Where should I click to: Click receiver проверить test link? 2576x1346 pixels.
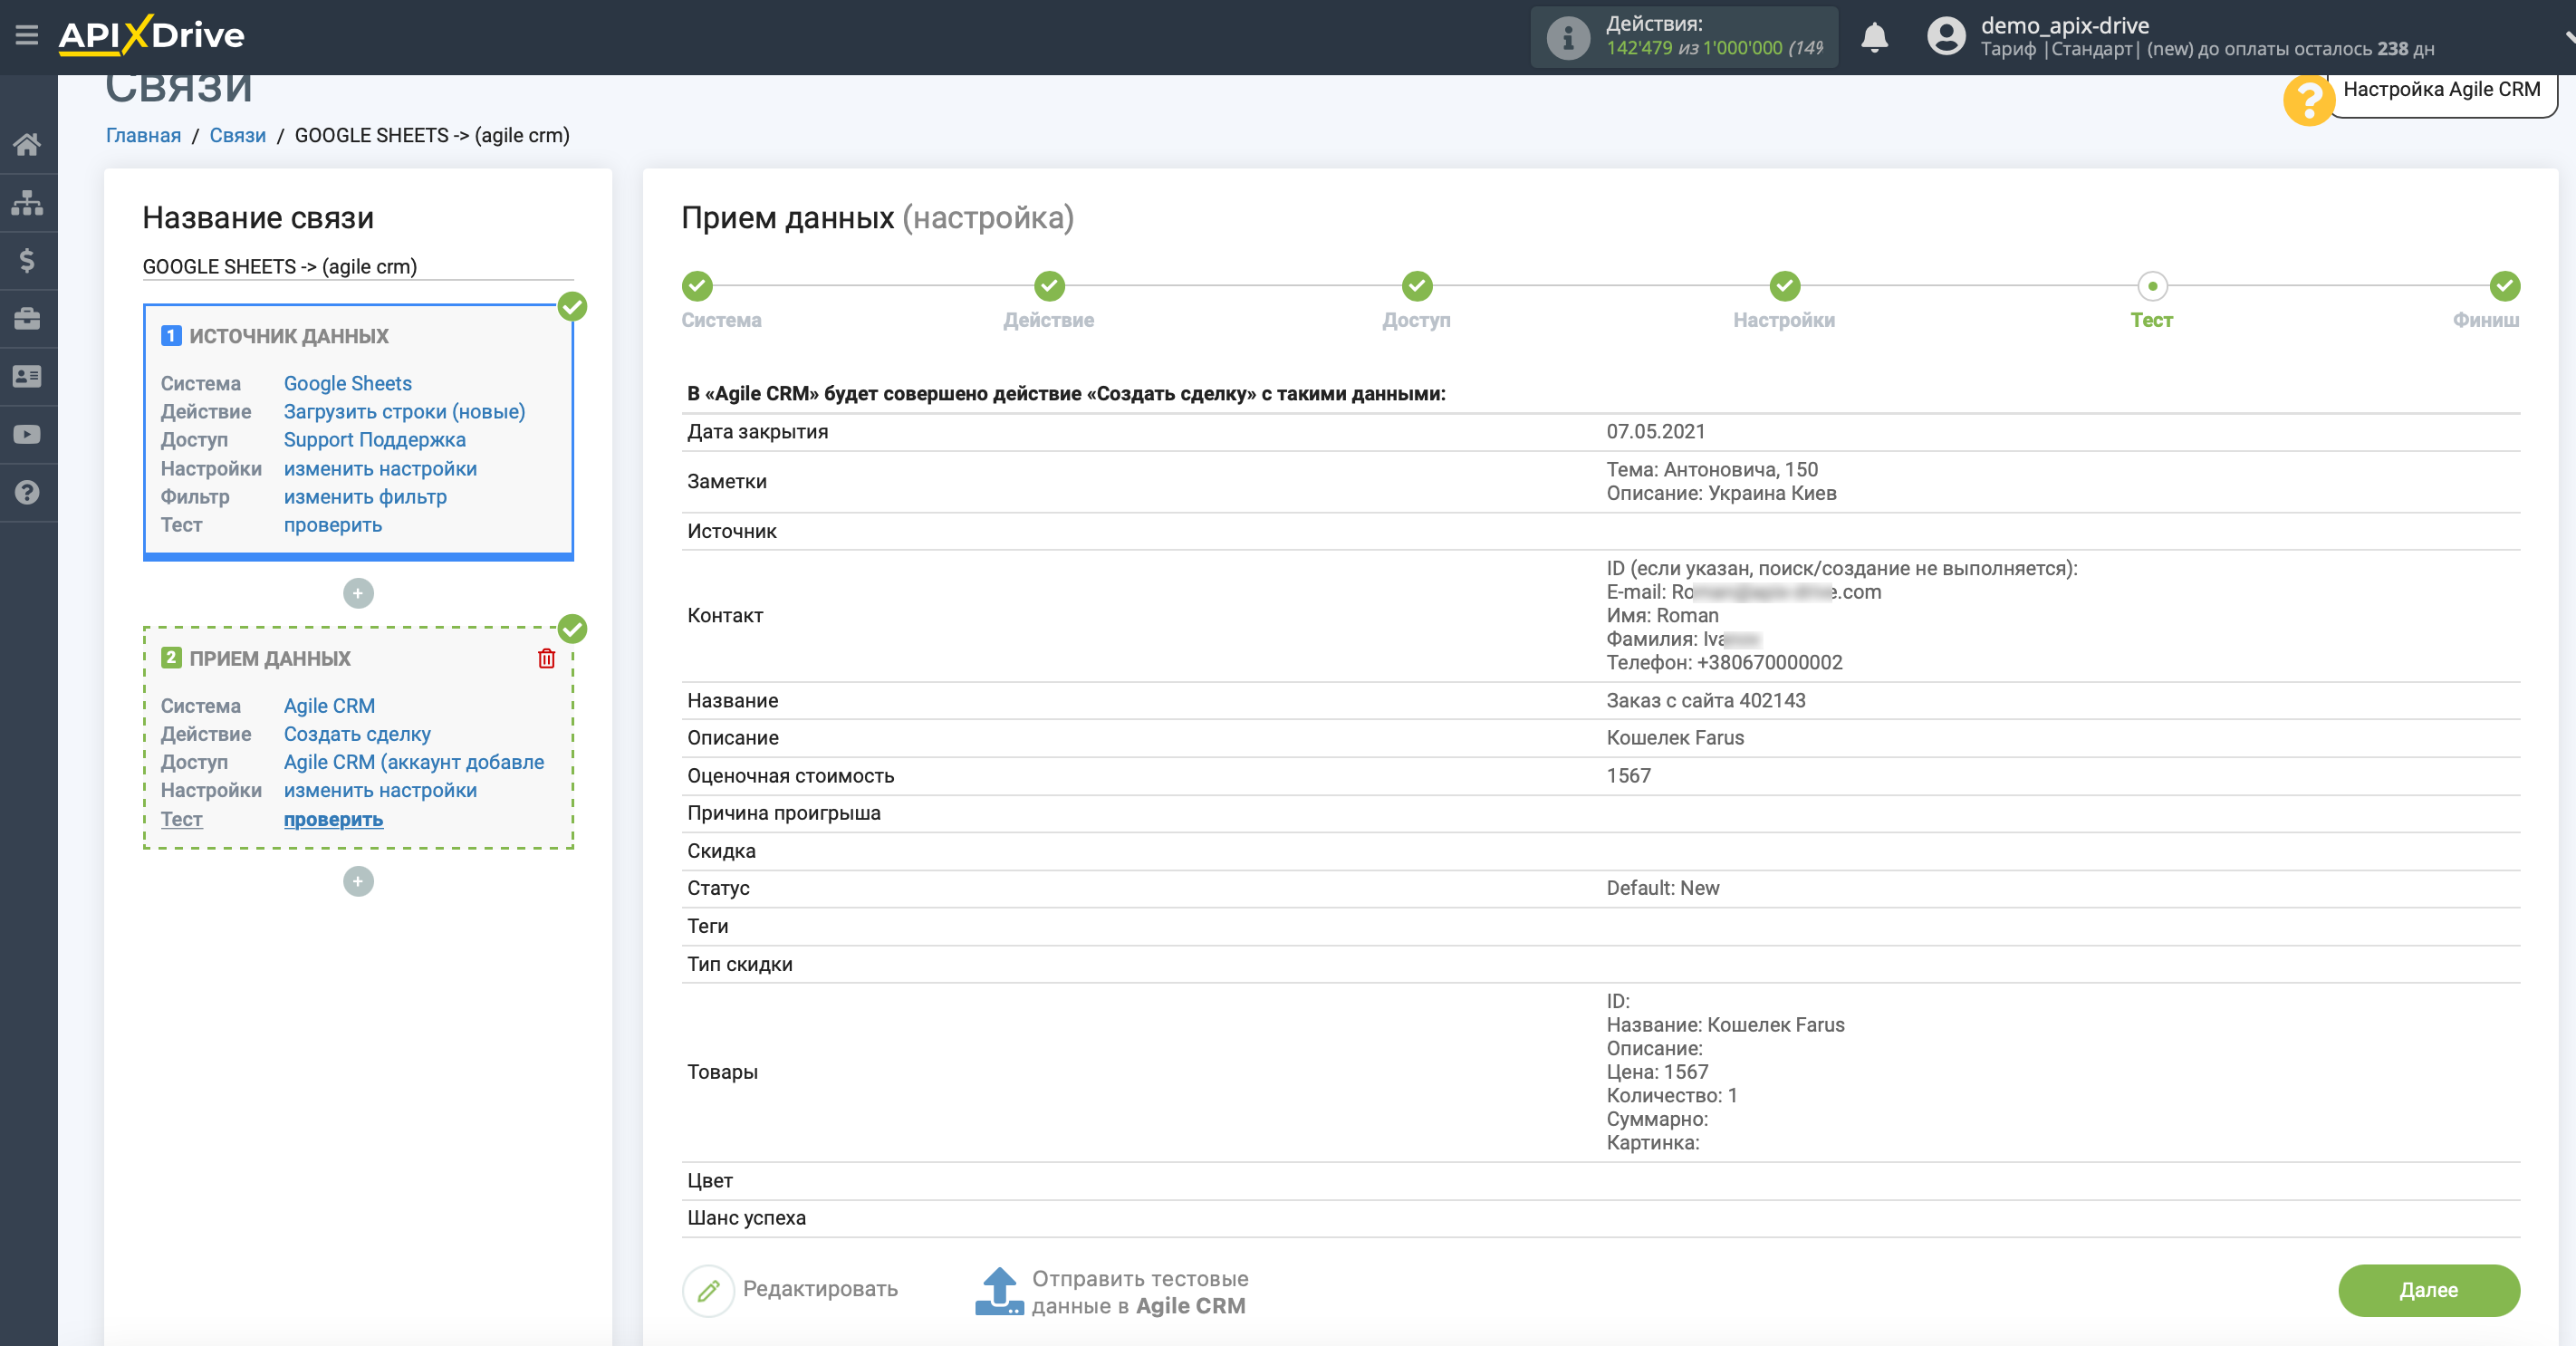(333, 819)
